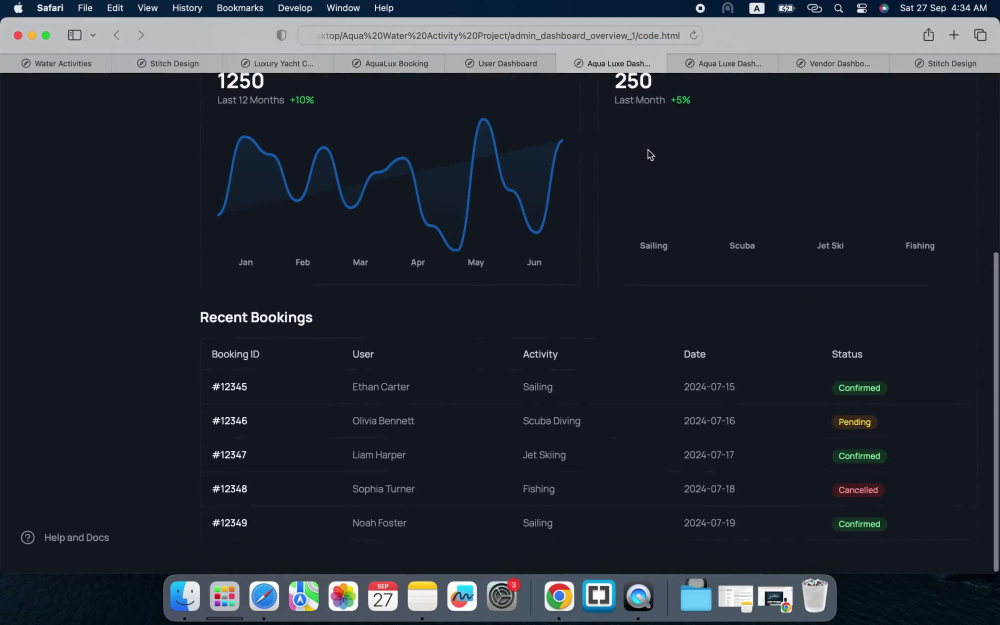Click the Confirmed badge for Liam Harper
Screen dimensions: 1000x625
tap(859, 456)
